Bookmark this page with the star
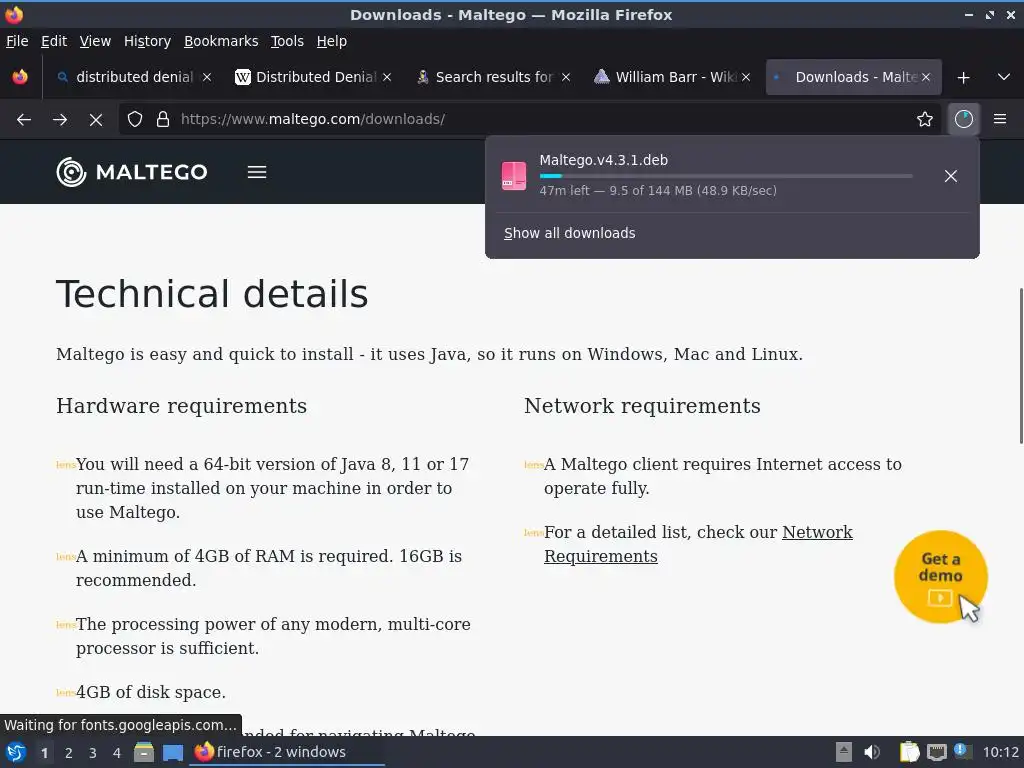 tap(924, 120)
